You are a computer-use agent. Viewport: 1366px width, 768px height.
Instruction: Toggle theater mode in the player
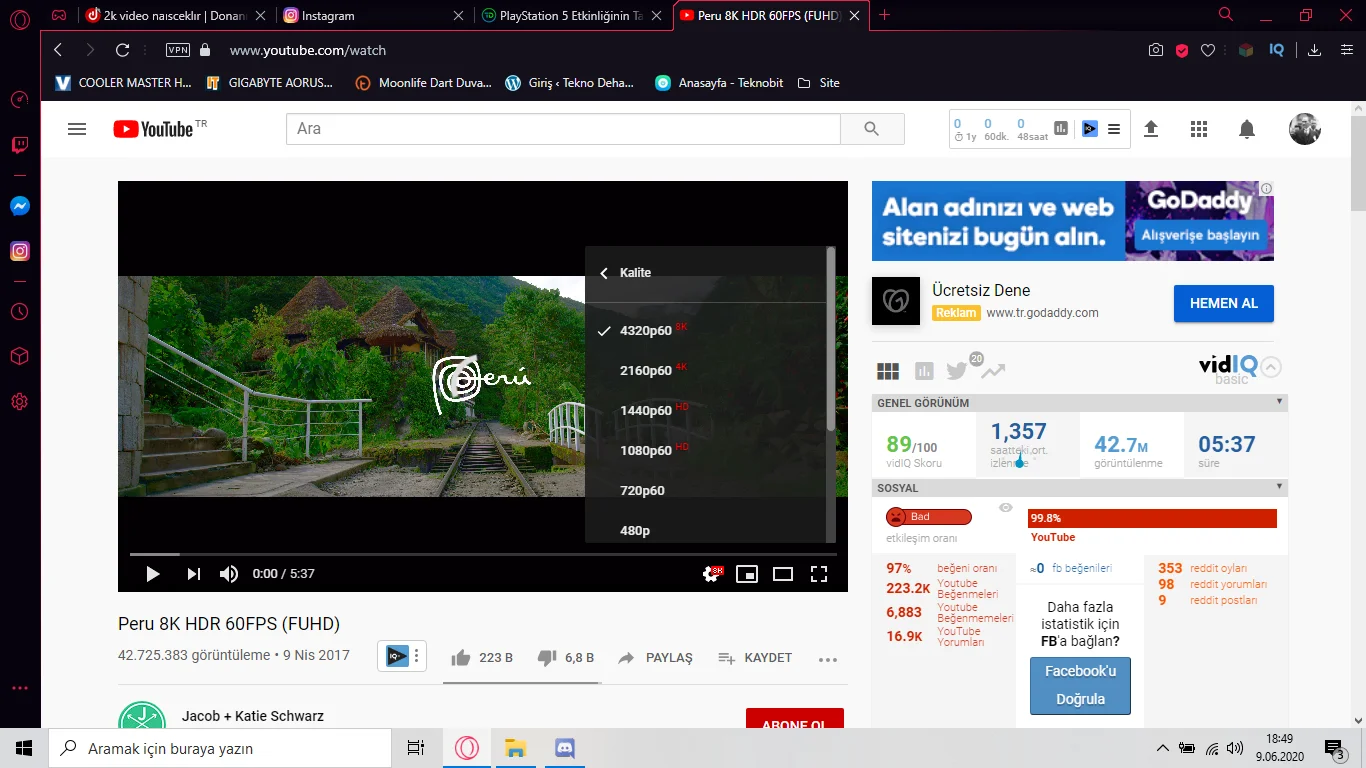782,574
